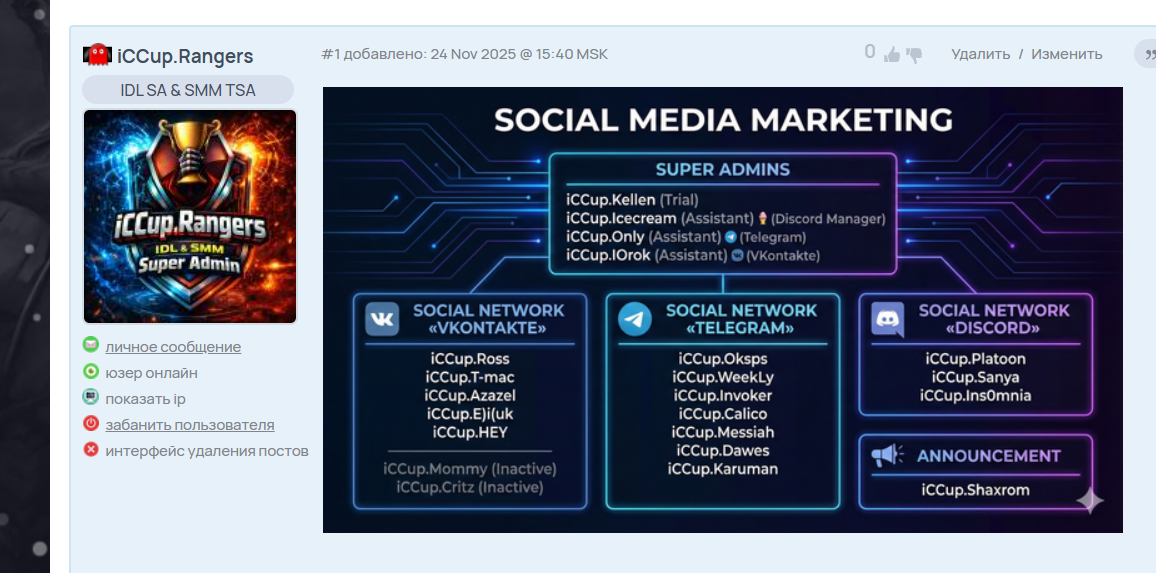The width and height of the screenshot is (1156, 573).
Task: Click Удалить to delete the post
Action: pos(981,54)
